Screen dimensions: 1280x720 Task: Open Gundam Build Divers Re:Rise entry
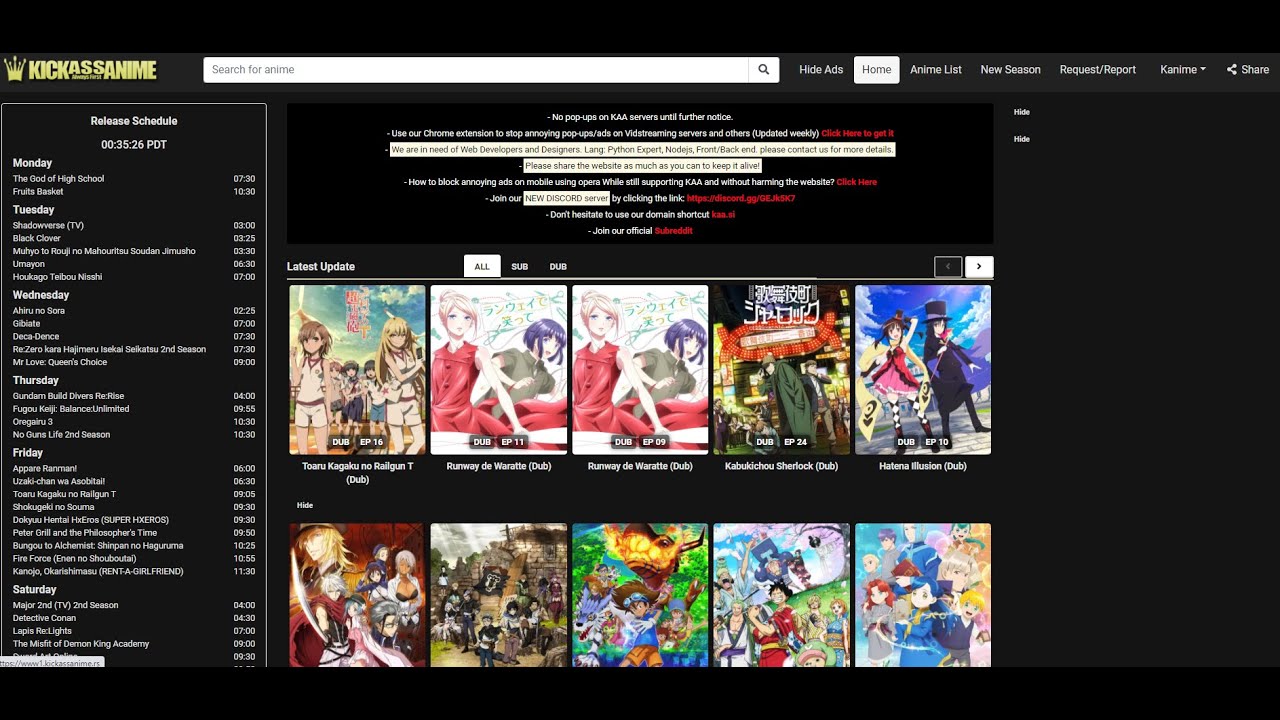[68, 396]
